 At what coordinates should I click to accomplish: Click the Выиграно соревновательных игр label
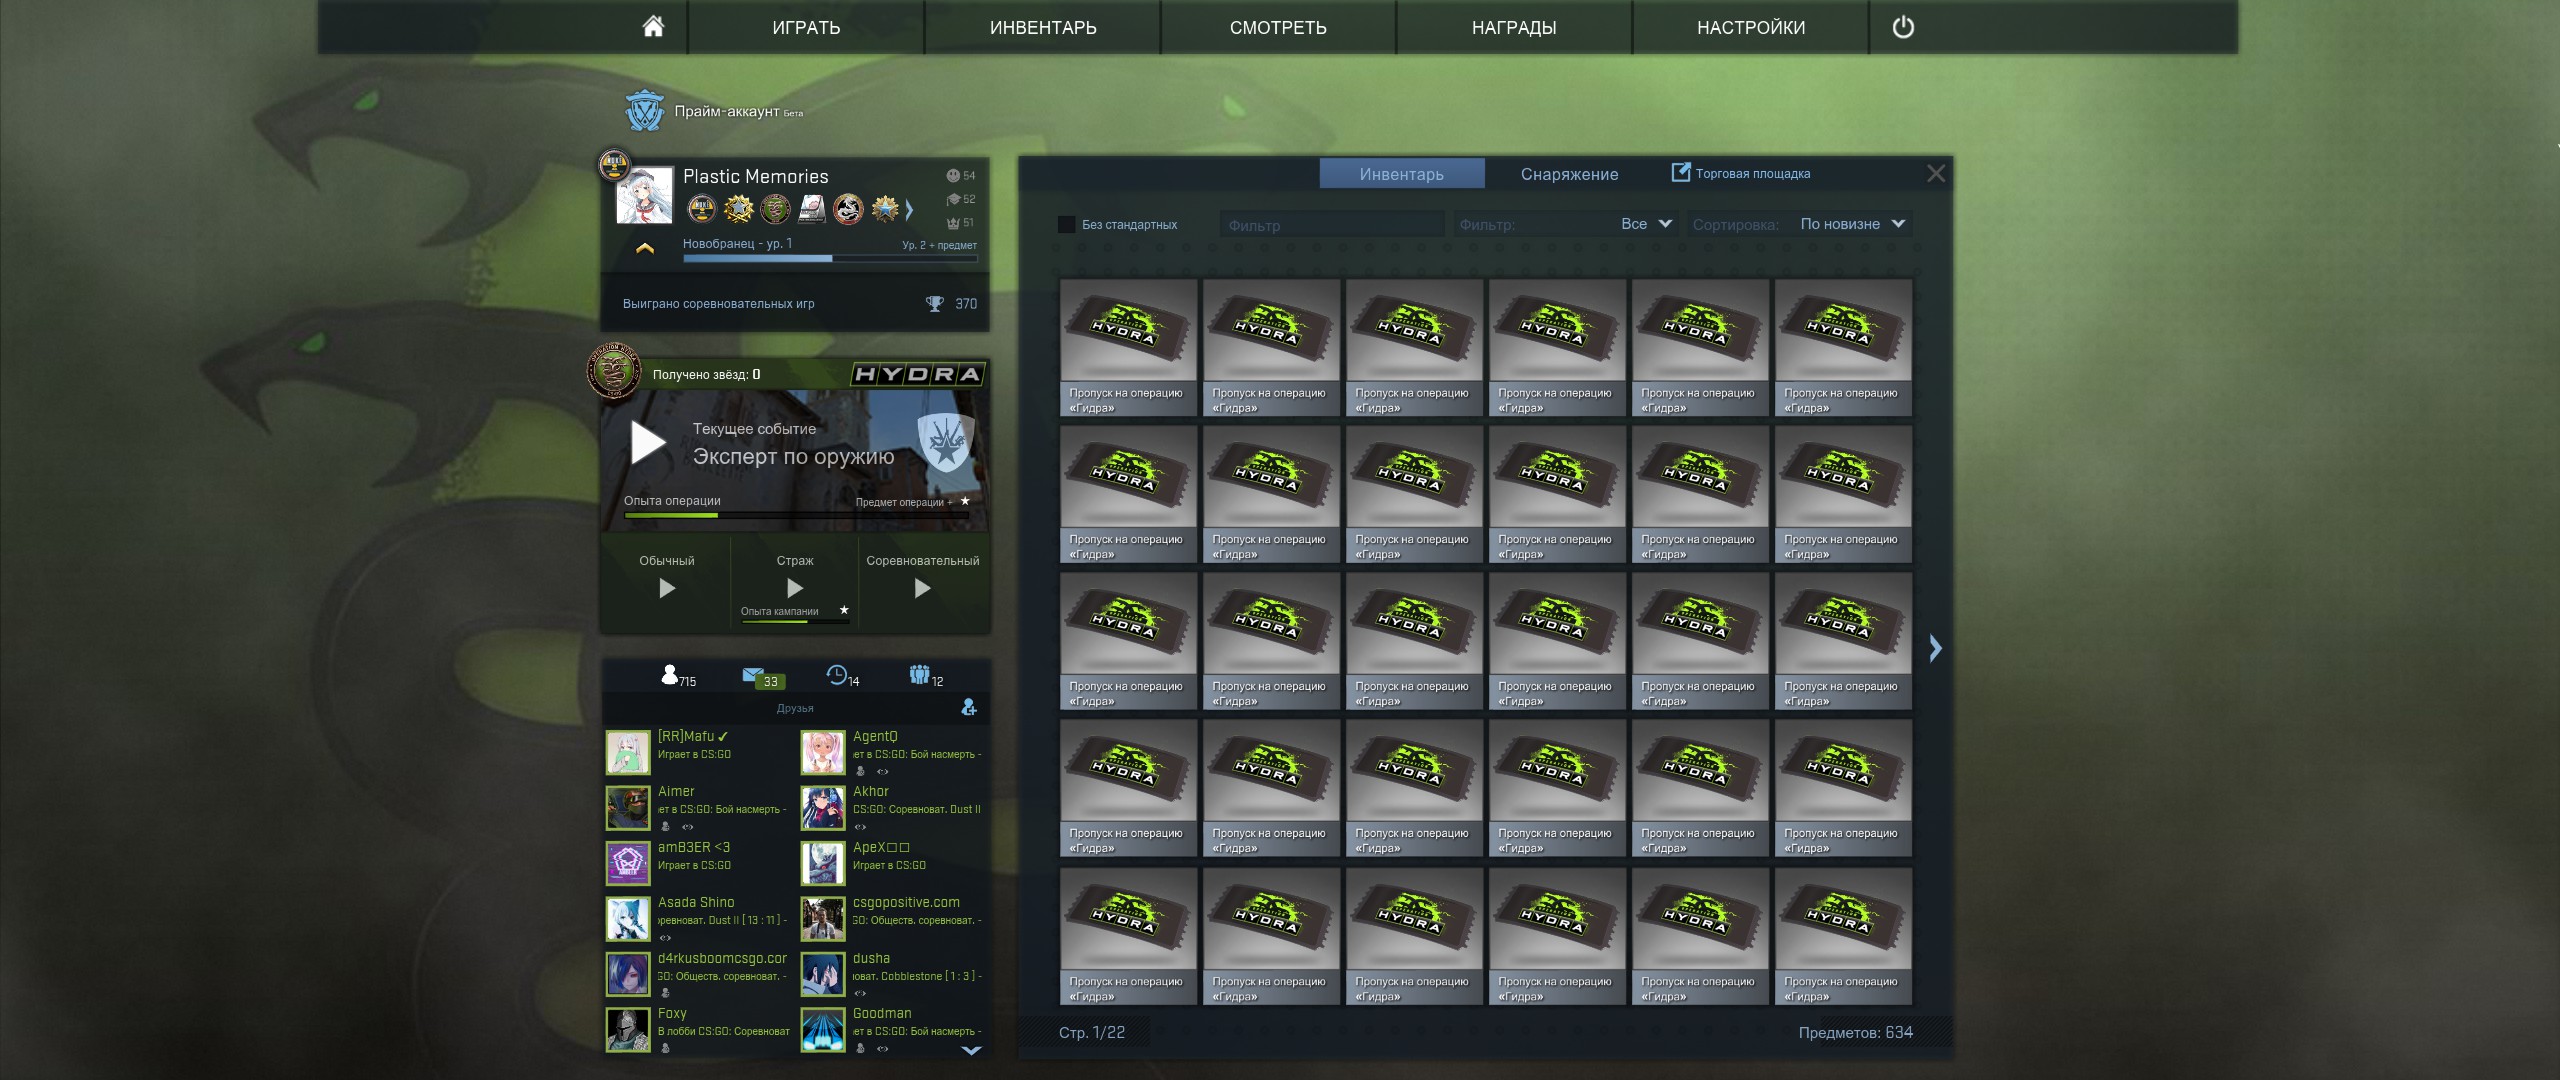click(x=718, y=304)
